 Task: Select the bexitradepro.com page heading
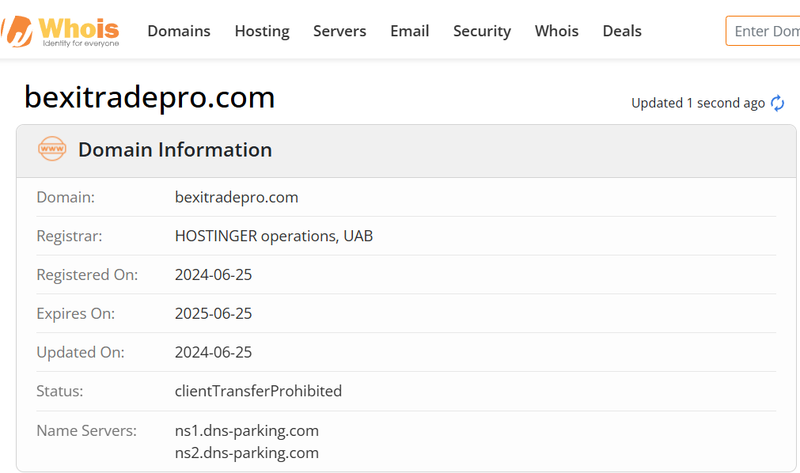(x=149, y=97)
